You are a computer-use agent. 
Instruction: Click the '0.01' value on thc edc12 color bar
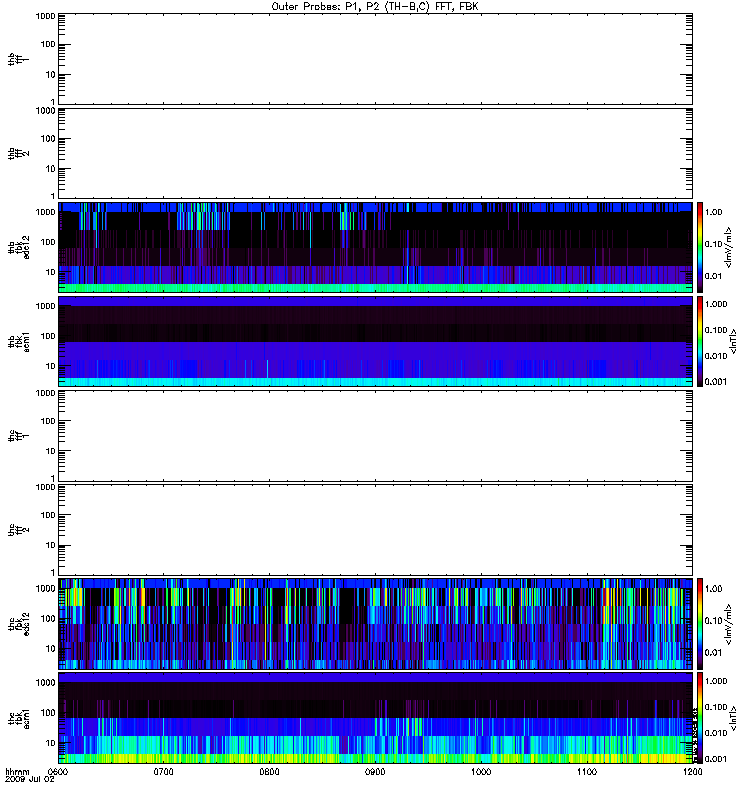pyautogui.click(x=714, y=653)
